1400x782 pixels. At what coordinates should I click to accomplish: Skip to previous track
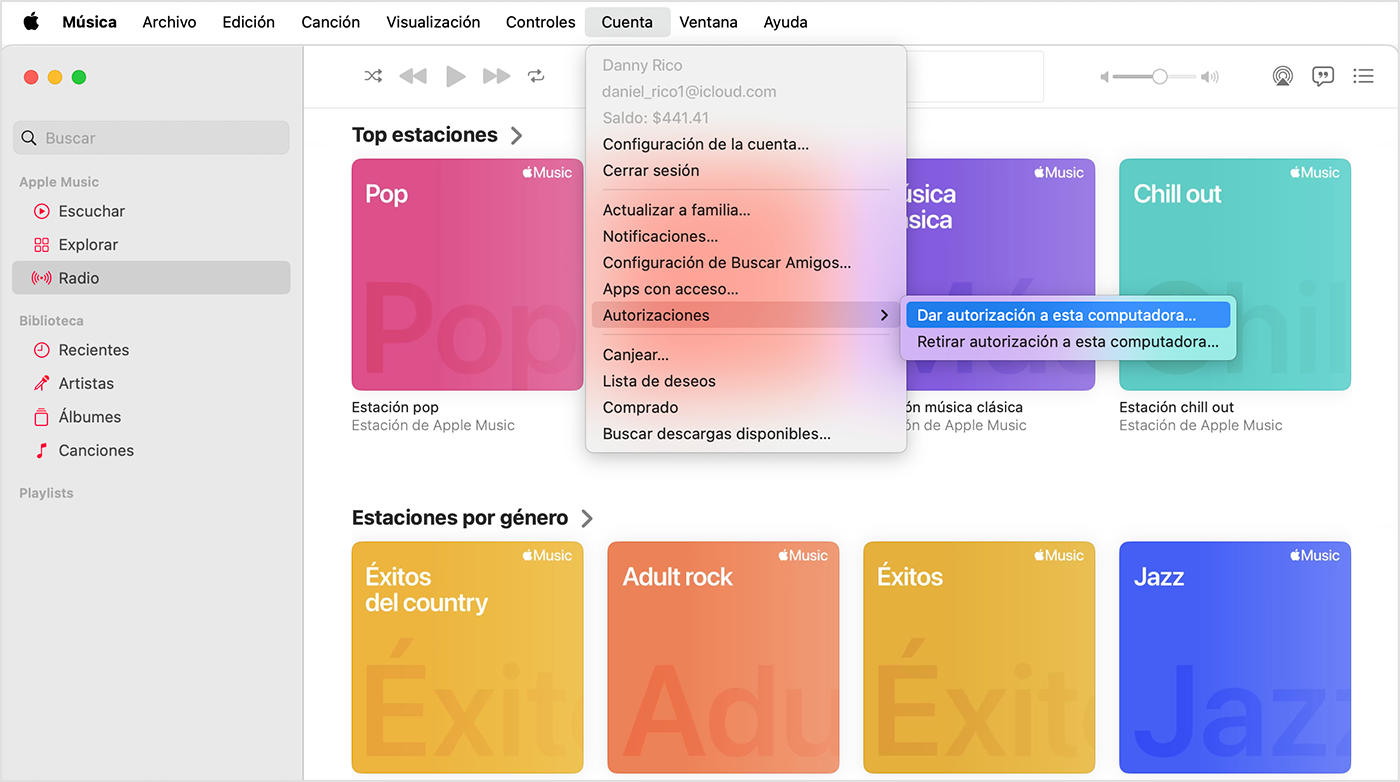pos(413,76)
